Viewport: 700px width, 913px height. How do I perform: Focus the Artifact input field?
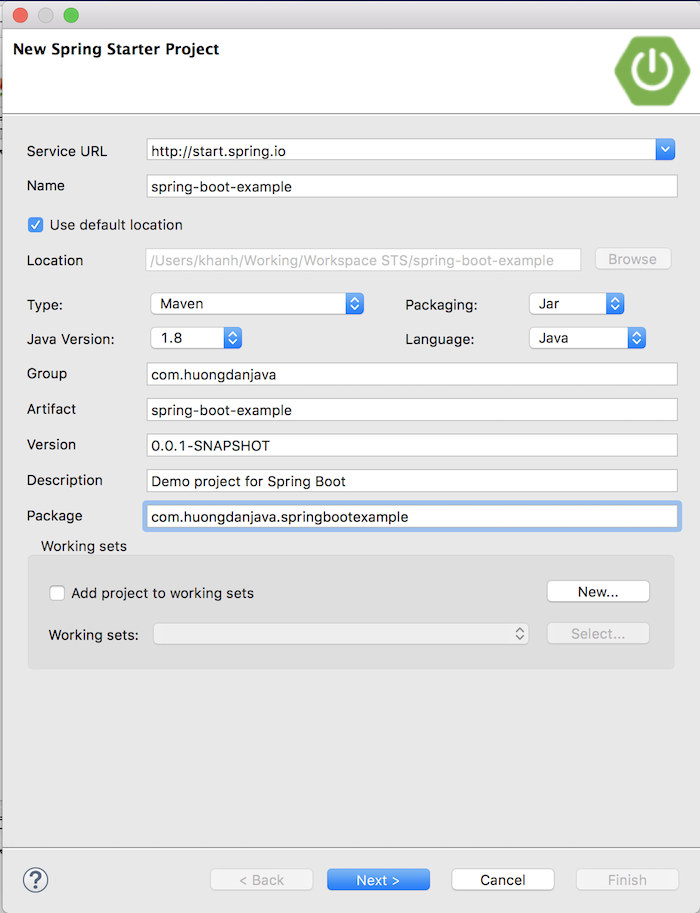(x=412, y=409)
